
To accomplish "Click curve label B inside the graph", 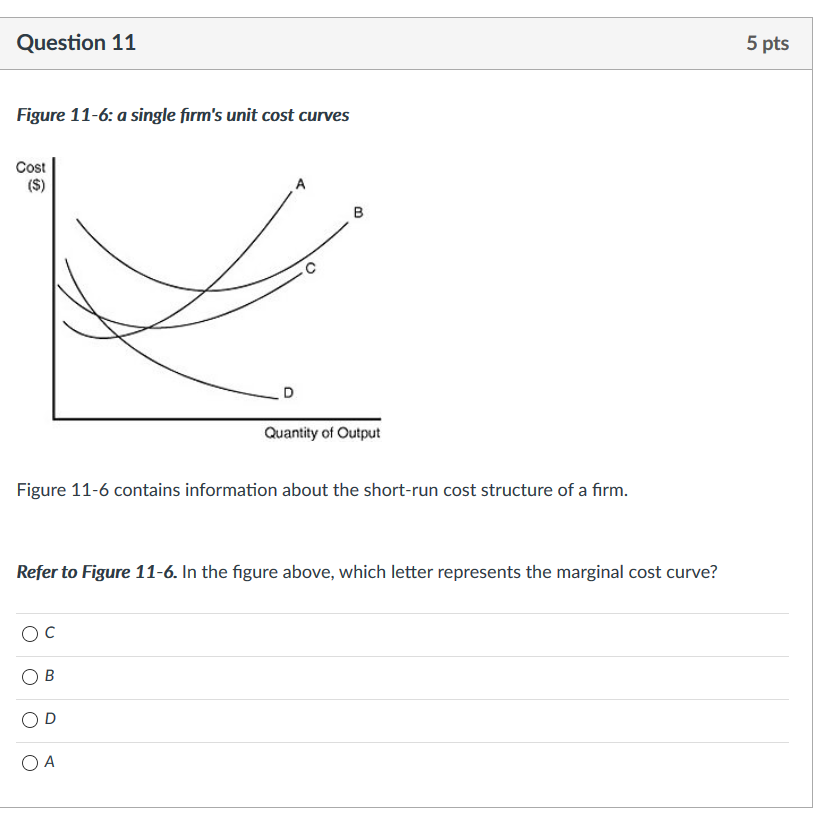I will point(358,212).
